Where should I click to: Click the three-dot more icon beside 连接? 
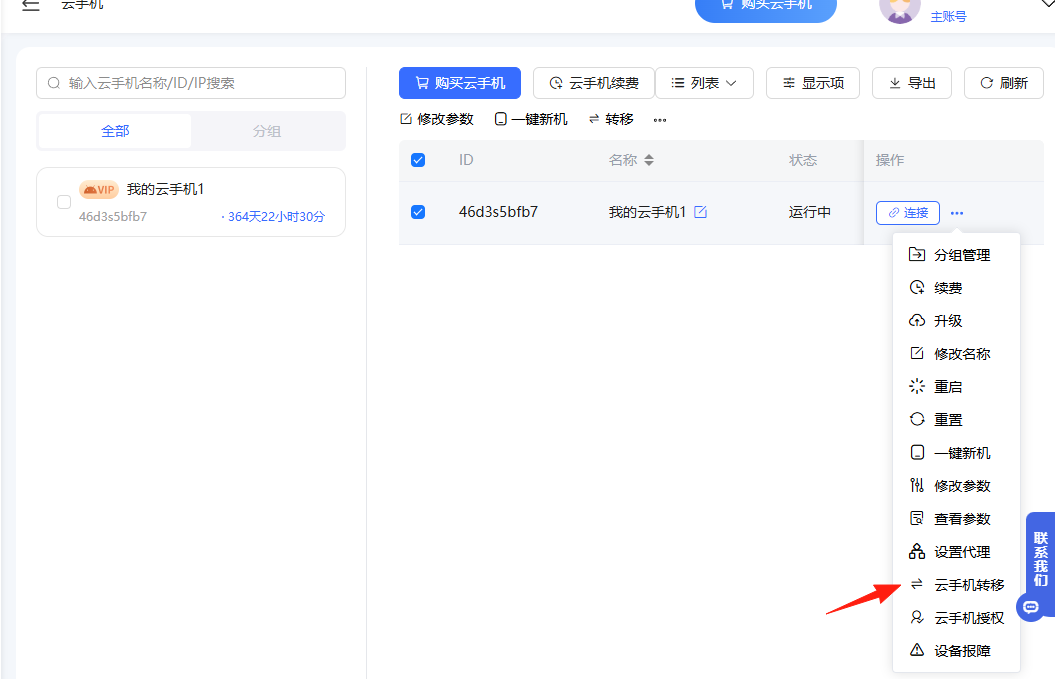click(957, 213)
